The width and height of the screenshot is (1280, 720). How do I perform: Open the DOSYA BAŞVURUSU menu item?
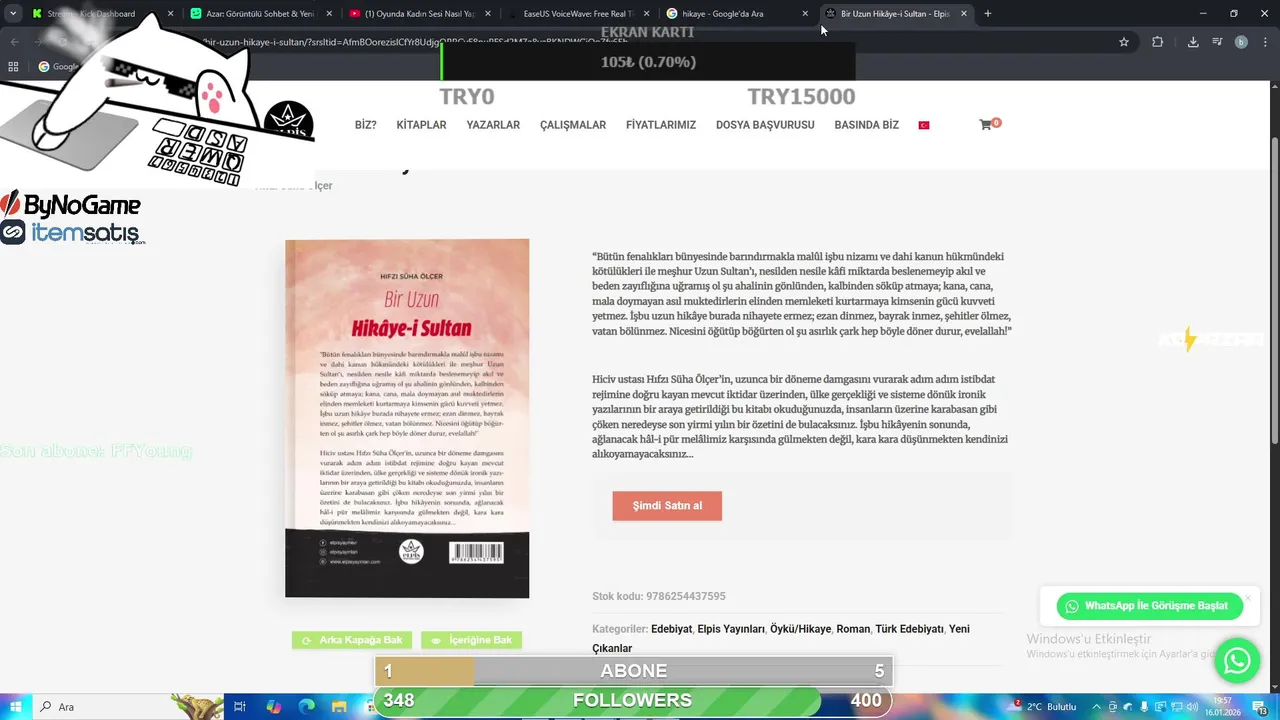765,125
